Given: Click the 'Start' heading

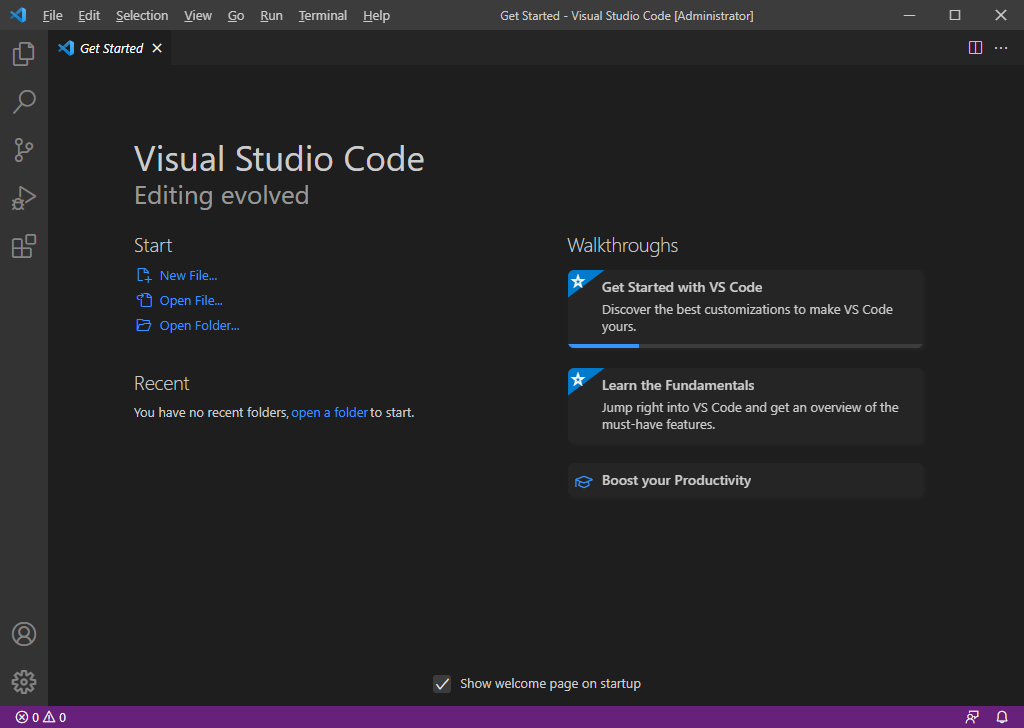Looking at the screenshot, I should (x=153, y=245).
